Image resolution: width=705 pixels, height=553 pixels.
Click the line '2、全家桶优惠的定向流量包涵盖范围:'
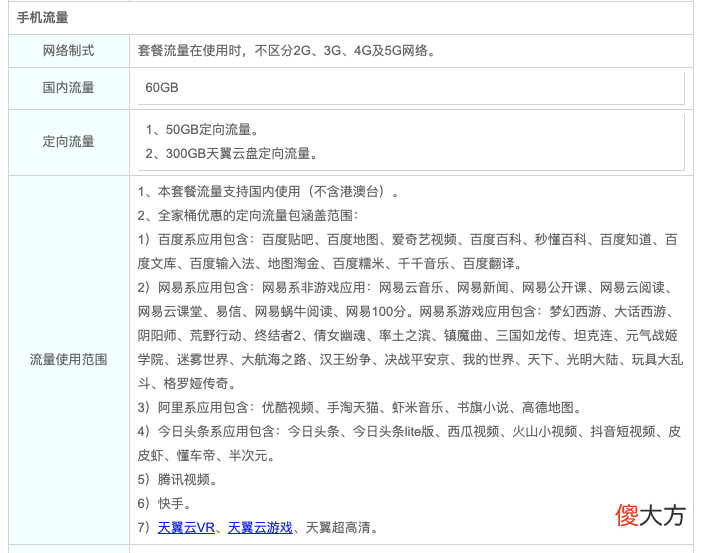pos(248,215)
